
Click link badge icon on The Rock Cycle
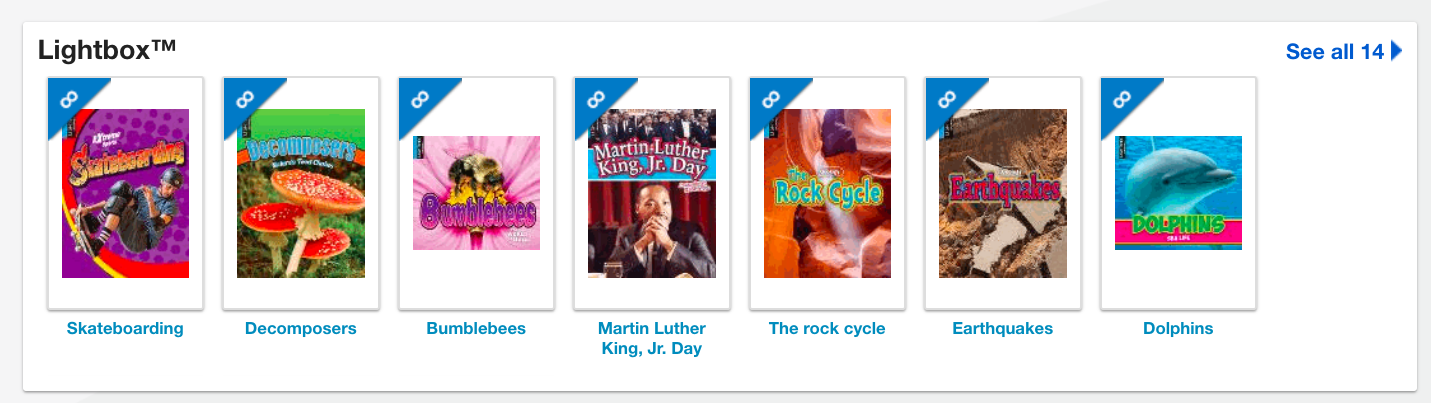click(772, 98)
